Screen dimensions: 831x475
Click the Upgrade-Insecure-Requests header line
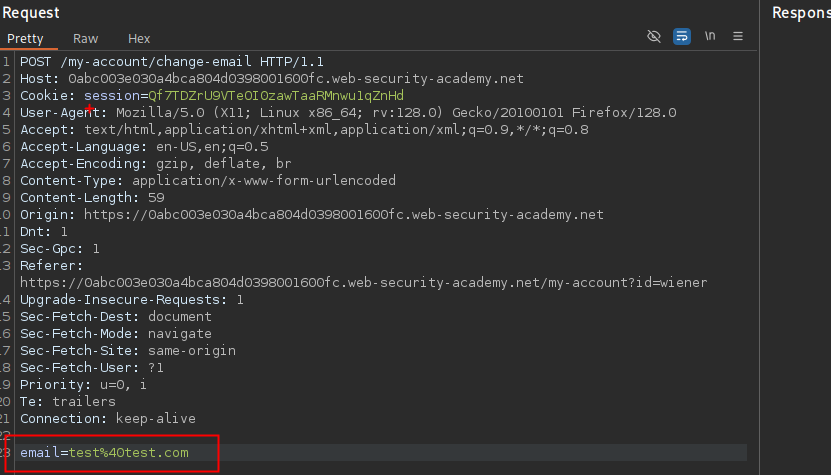coord(131,300)
